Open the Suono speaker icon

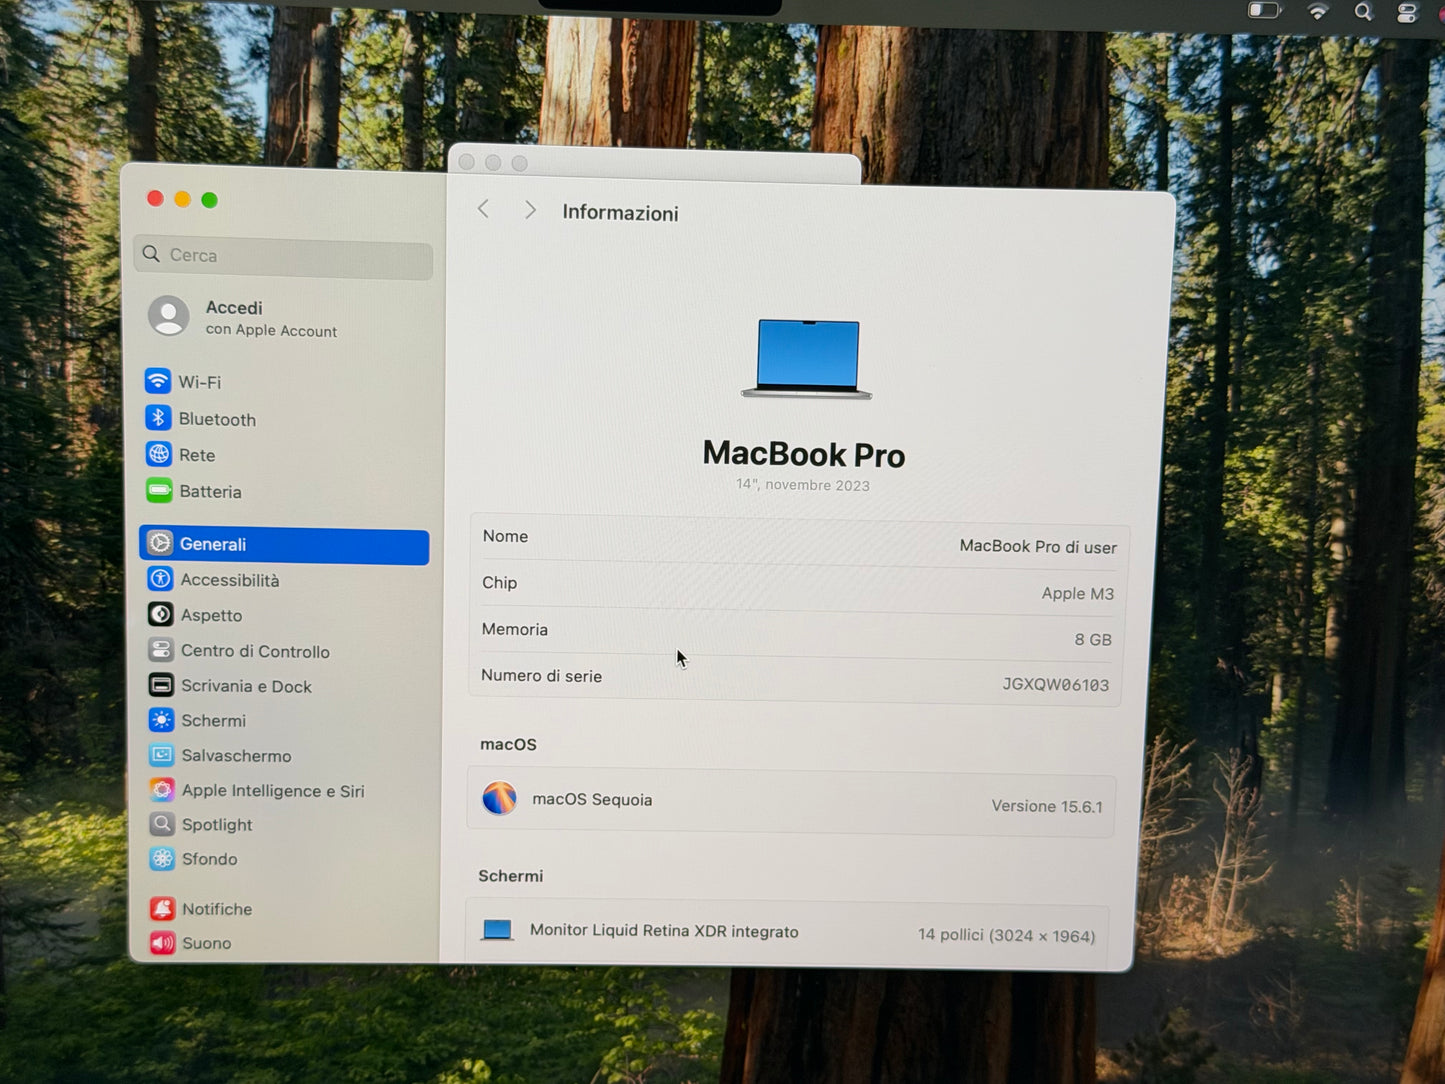tap(163, 943)
